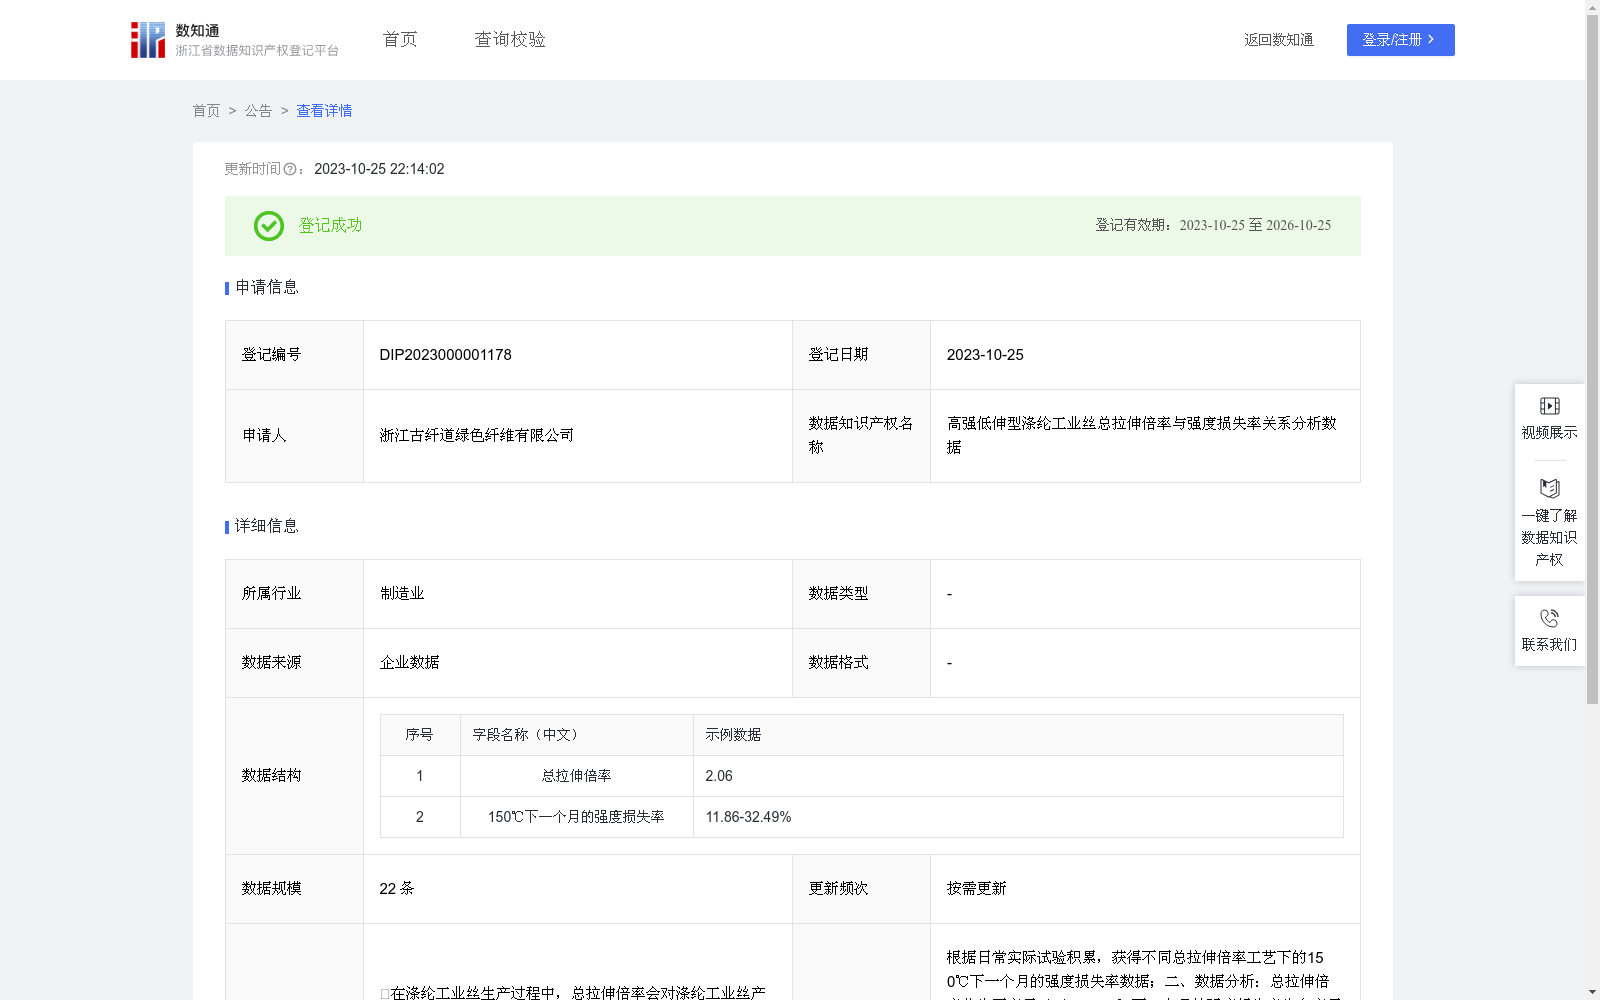1600x1000 pixels.
Task: Click the update time 2023-10-25 22:14:02
Action: pyautogui.click(x=379, y=170)
